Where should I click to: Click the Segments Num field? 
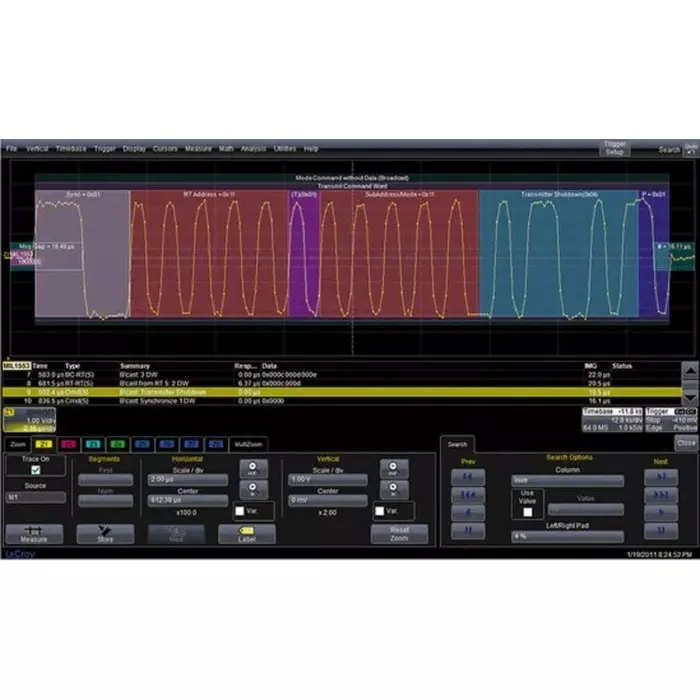click(x=105, y=501)
